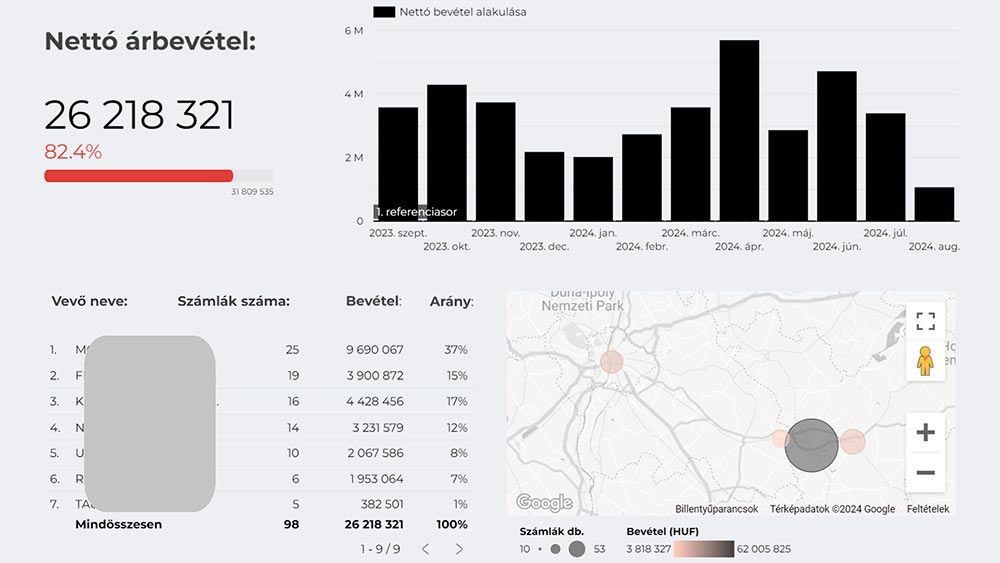1000x563 pixels.
Task: Sort table by Számlák száma column
Action: [233, 301]
